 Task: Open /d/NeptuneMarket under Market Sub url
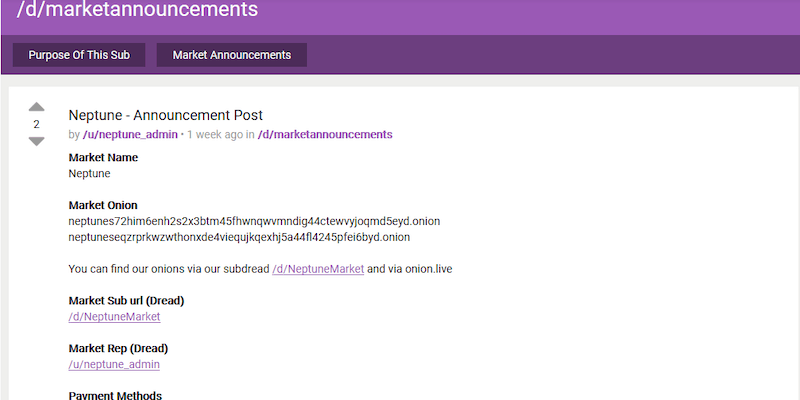114,317
